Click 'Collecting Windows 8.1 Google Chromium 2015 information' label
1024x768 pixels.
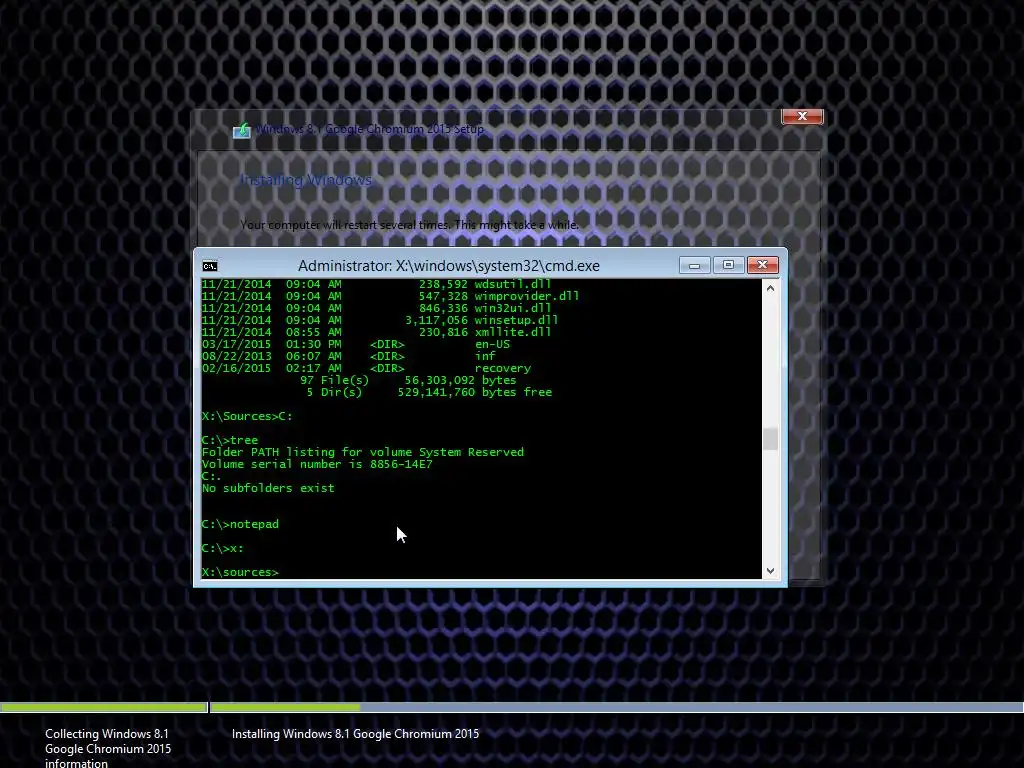[108, 748]
